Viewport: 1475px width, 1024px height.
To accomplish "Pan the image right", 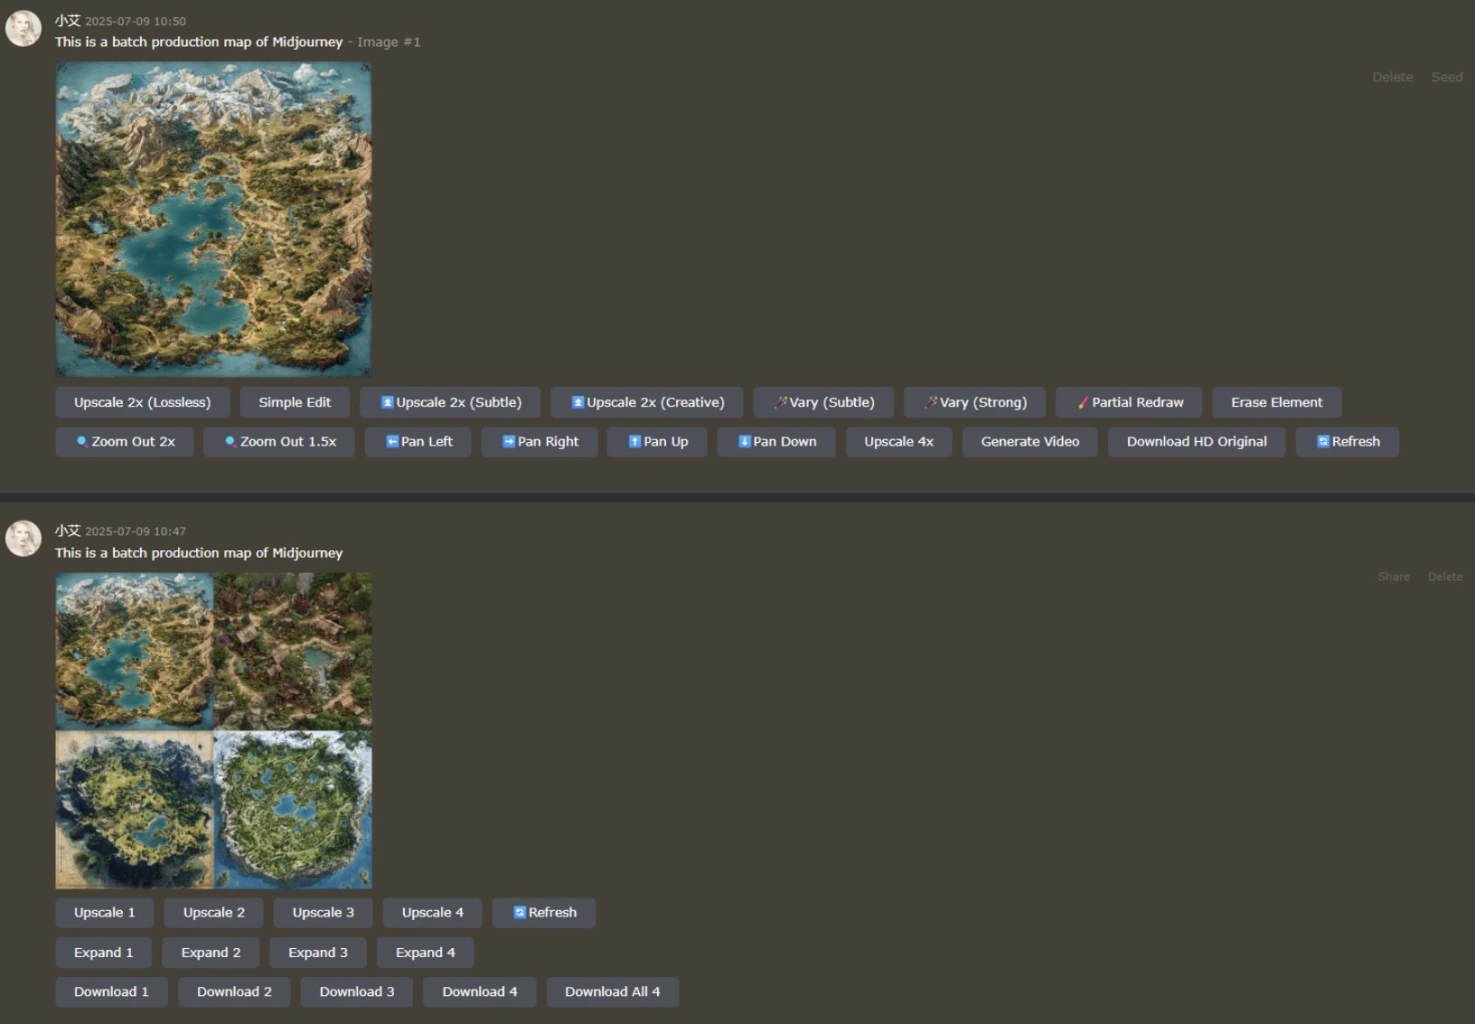I will pos(539,441).
